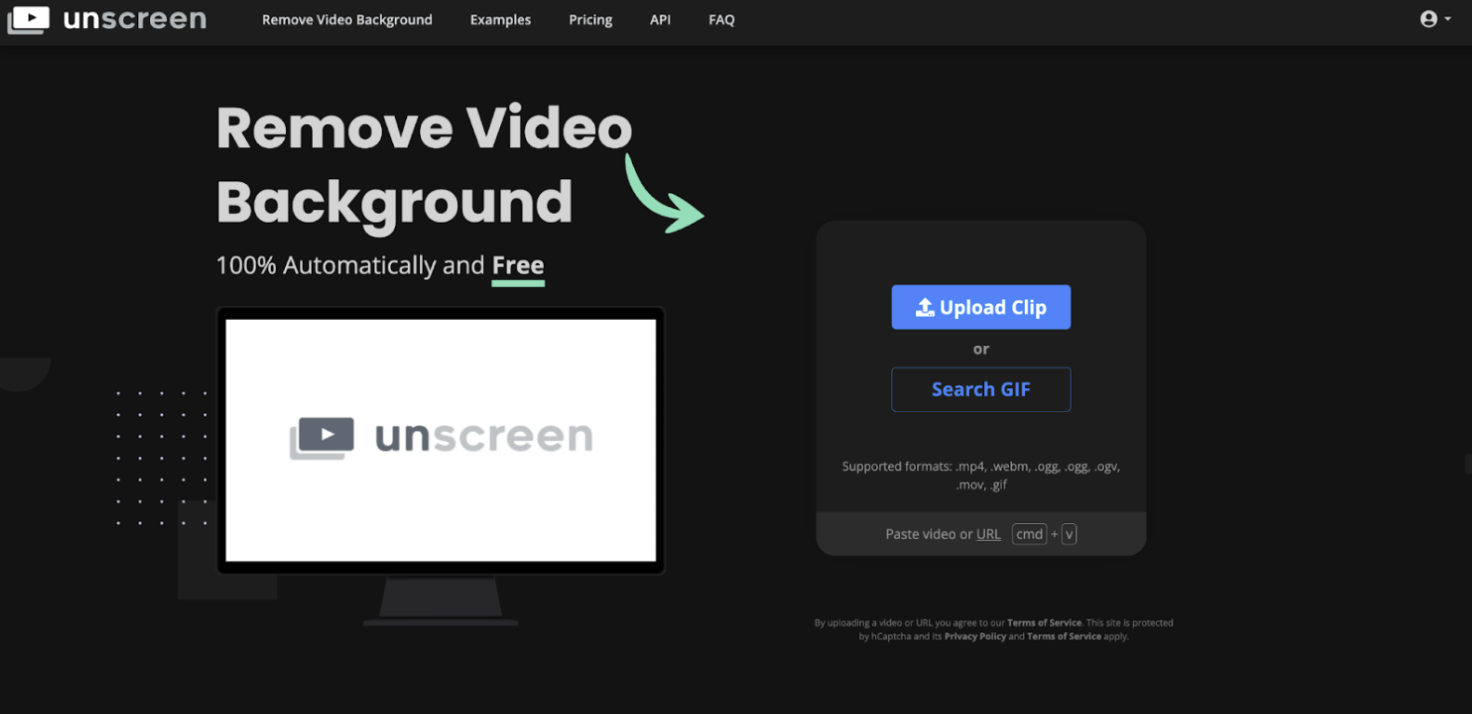Open the hCaptcha Privacy Policy link
The height and width of the screenshot is (714, 1472).
click(975, 636)
